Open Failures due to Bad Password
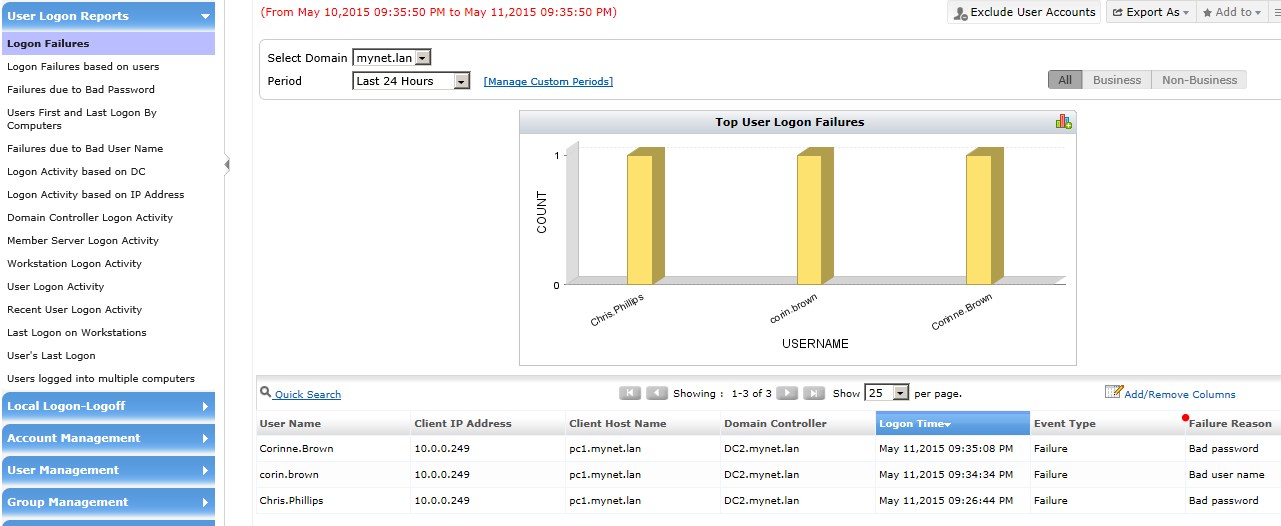The height and width of the screenshot is (526, 1281). pyautogui.click(x=81, y=89)
